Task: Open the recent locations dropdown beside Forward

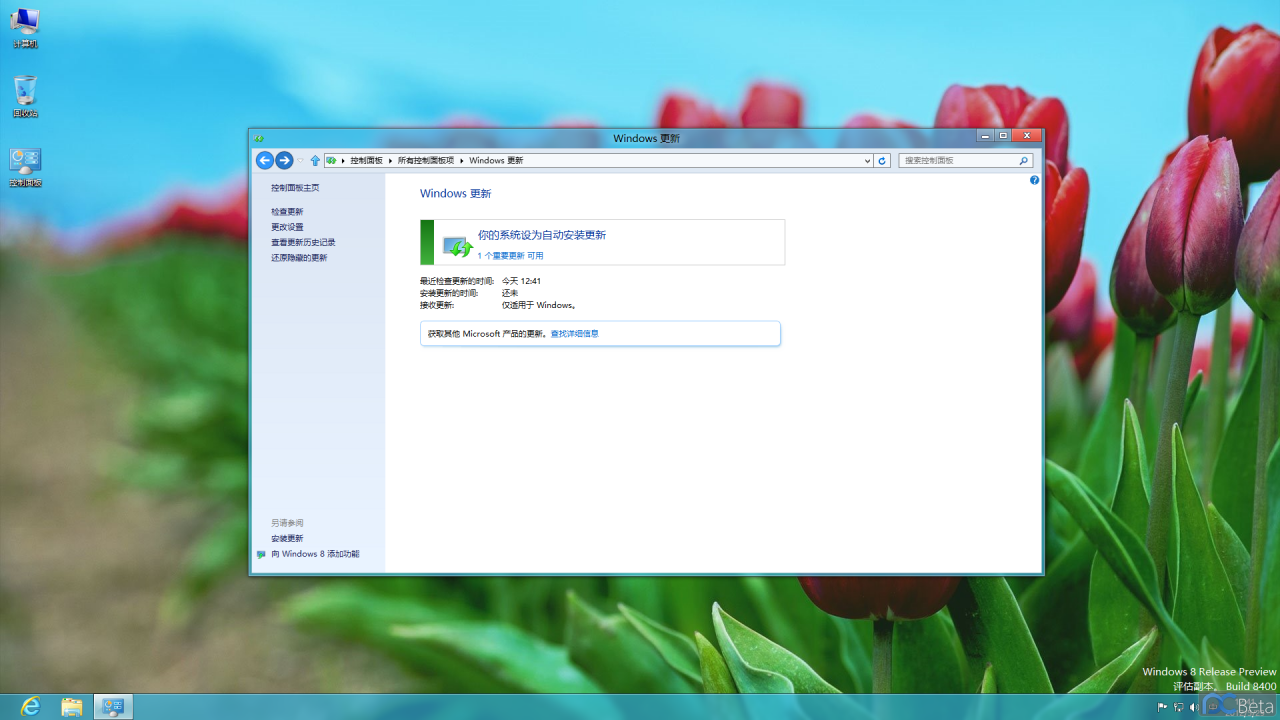Action: click(300, 160)
